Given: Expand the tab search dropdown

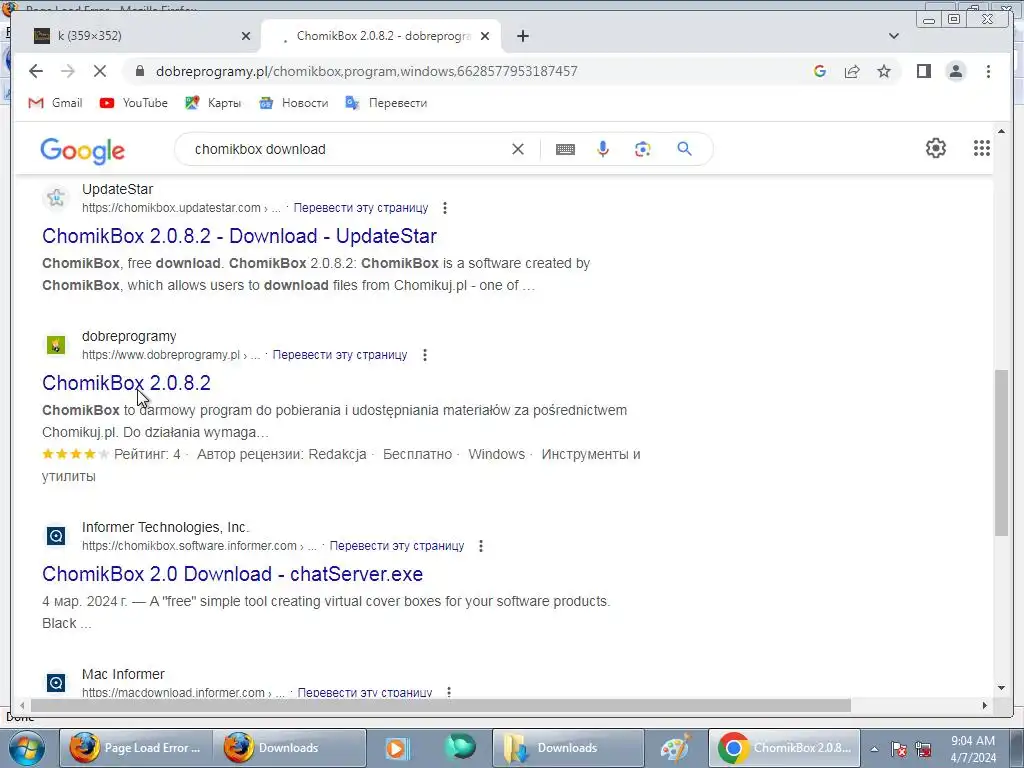Looking at the screenshot, I should coord(893,36).
